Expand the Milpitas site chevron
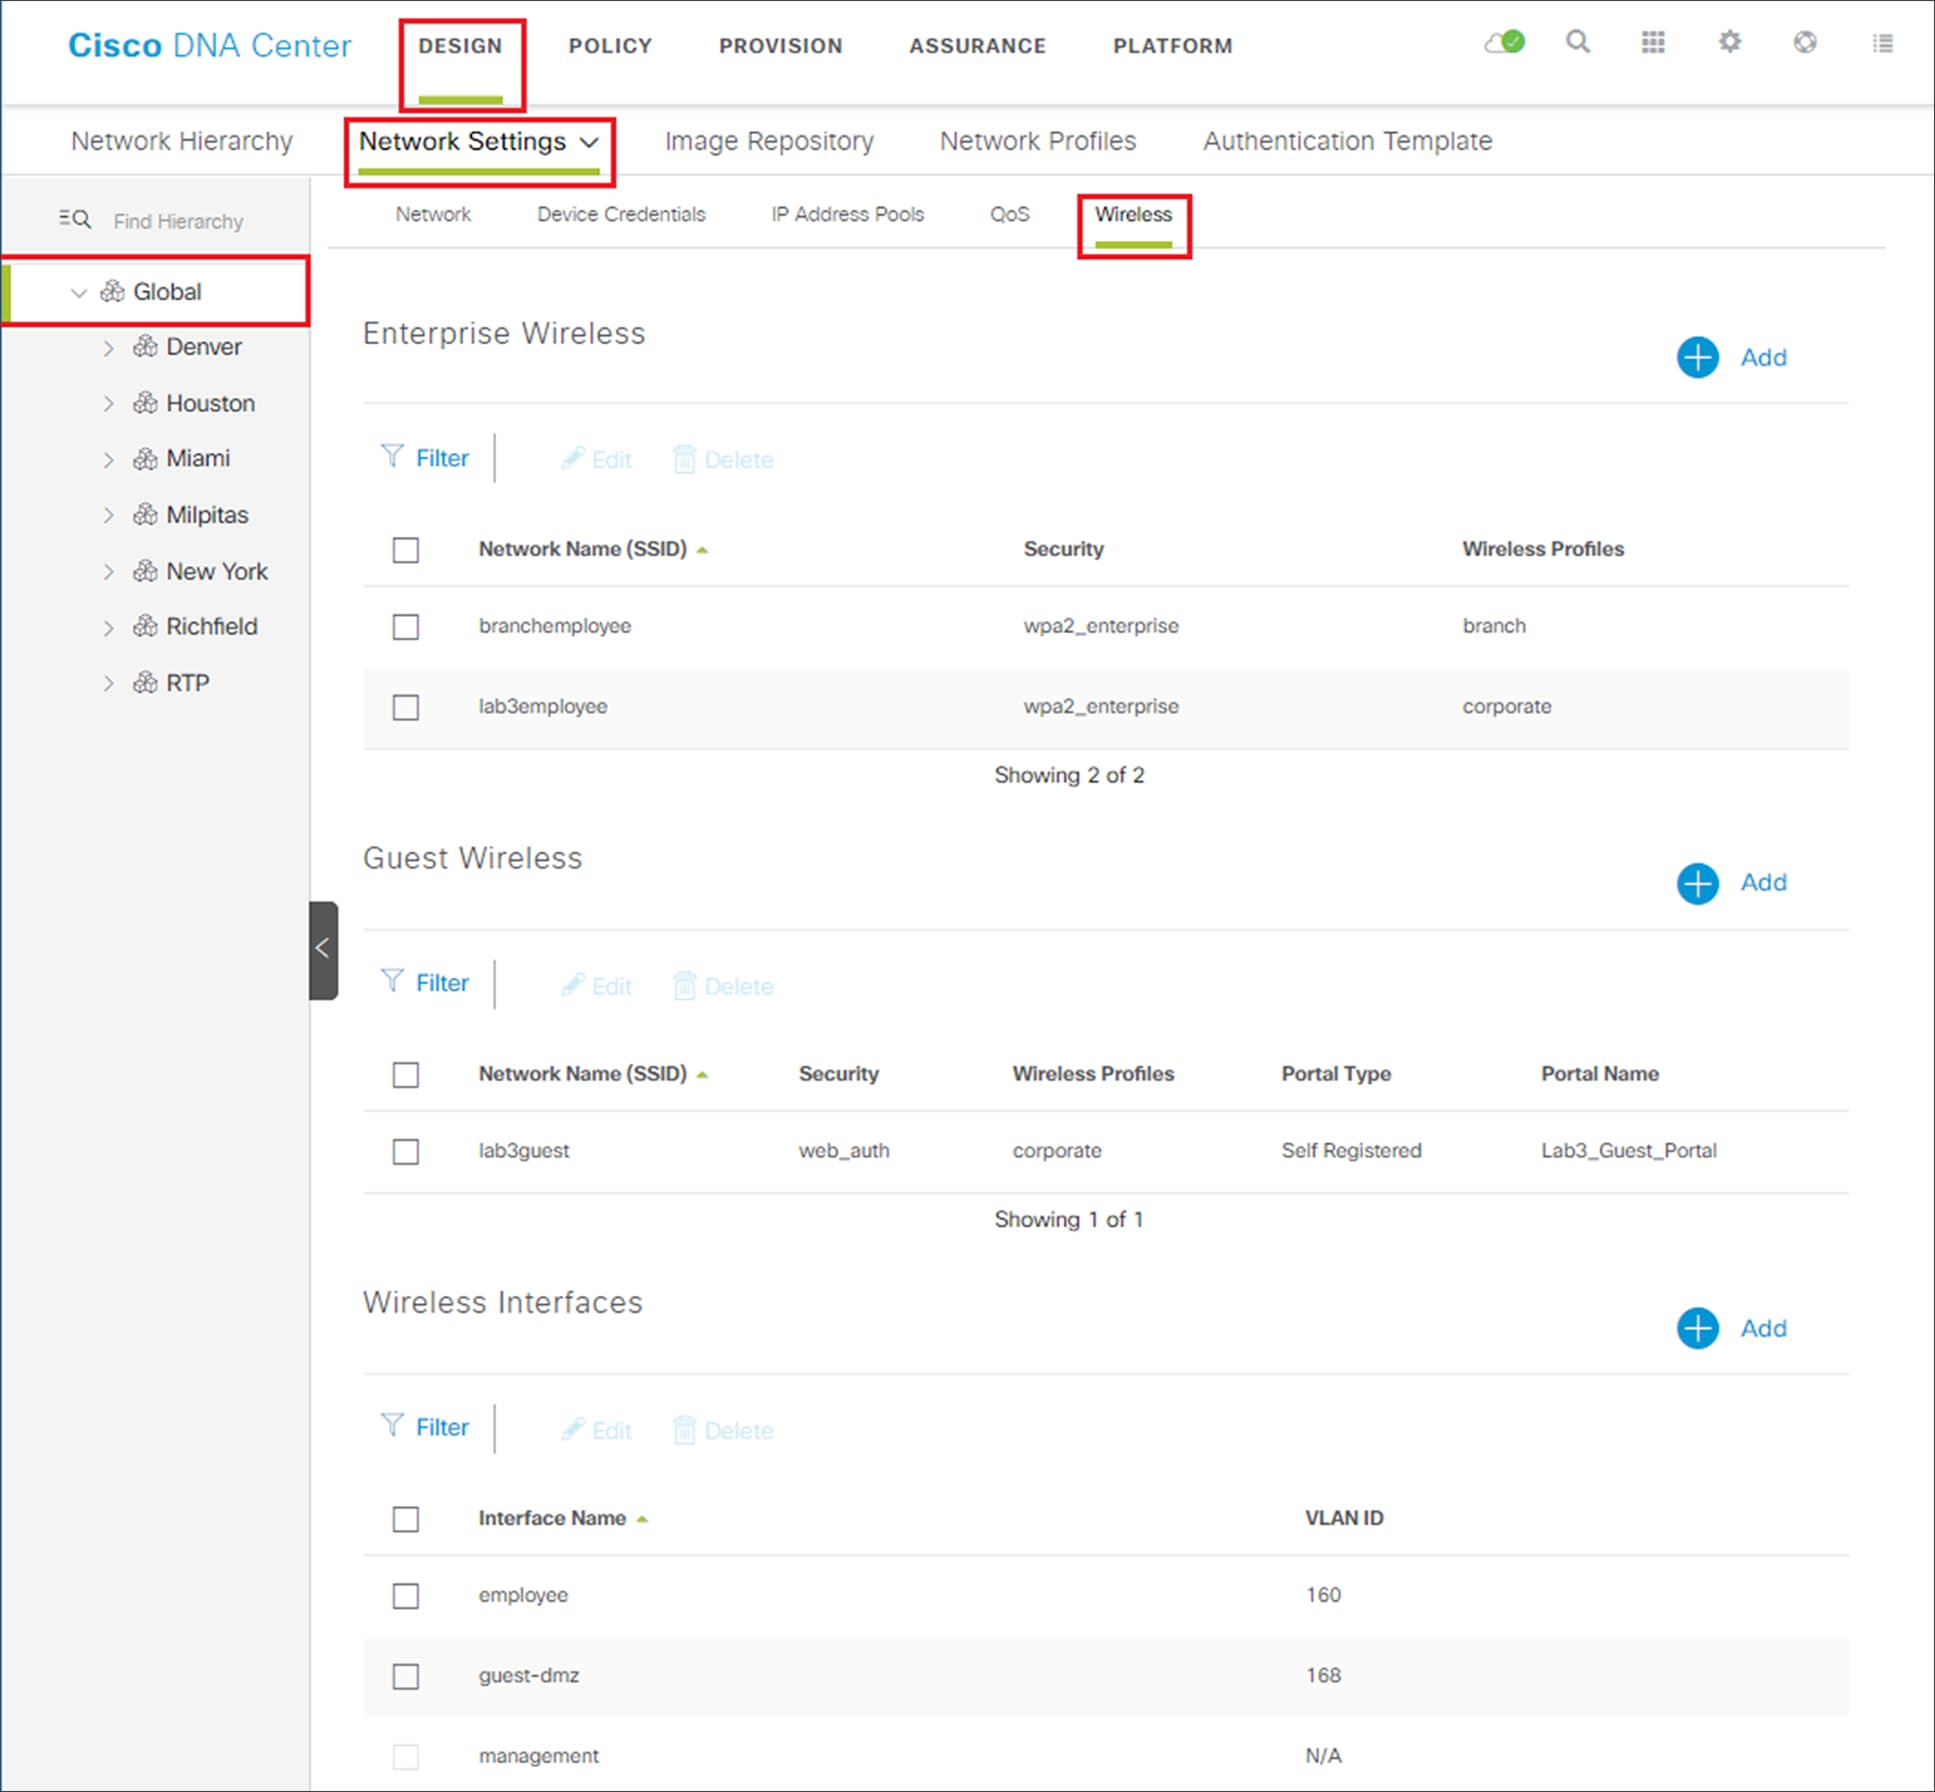Viewport: 1935px width, 1792px height. (108, 516)
